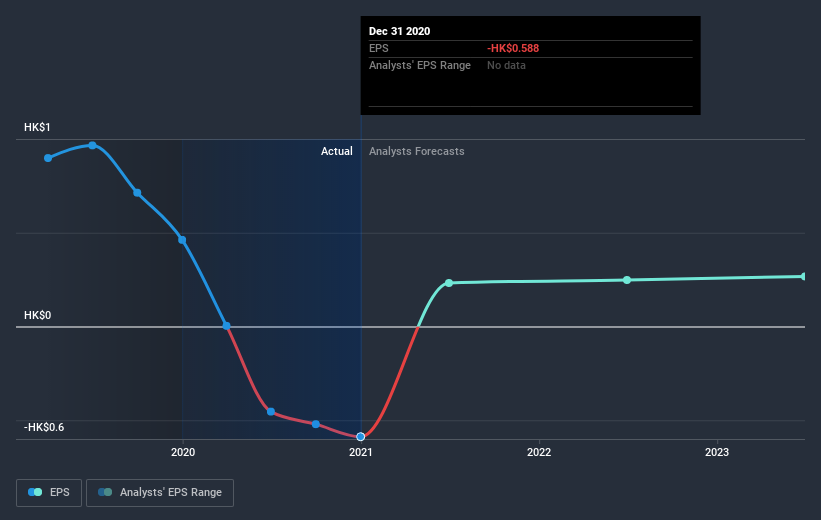821x520 pixels.
Task: Click the 2023 x-axis label
Action: 716,452
